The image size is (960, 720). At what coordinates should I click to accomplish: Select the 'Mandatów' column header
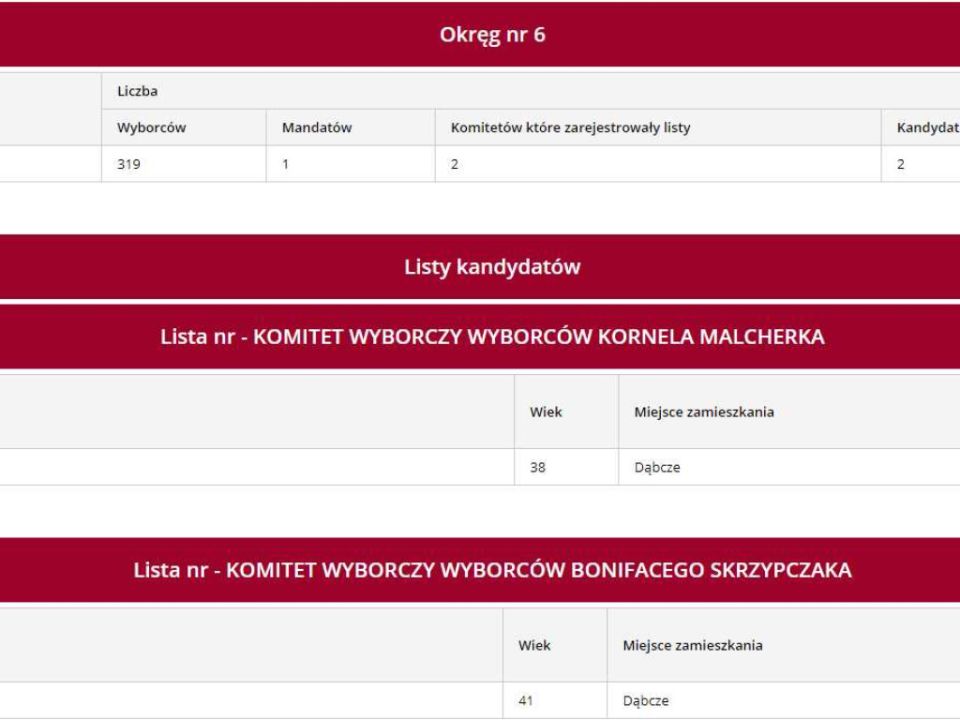pyautogui.click(x=312, y=127)
